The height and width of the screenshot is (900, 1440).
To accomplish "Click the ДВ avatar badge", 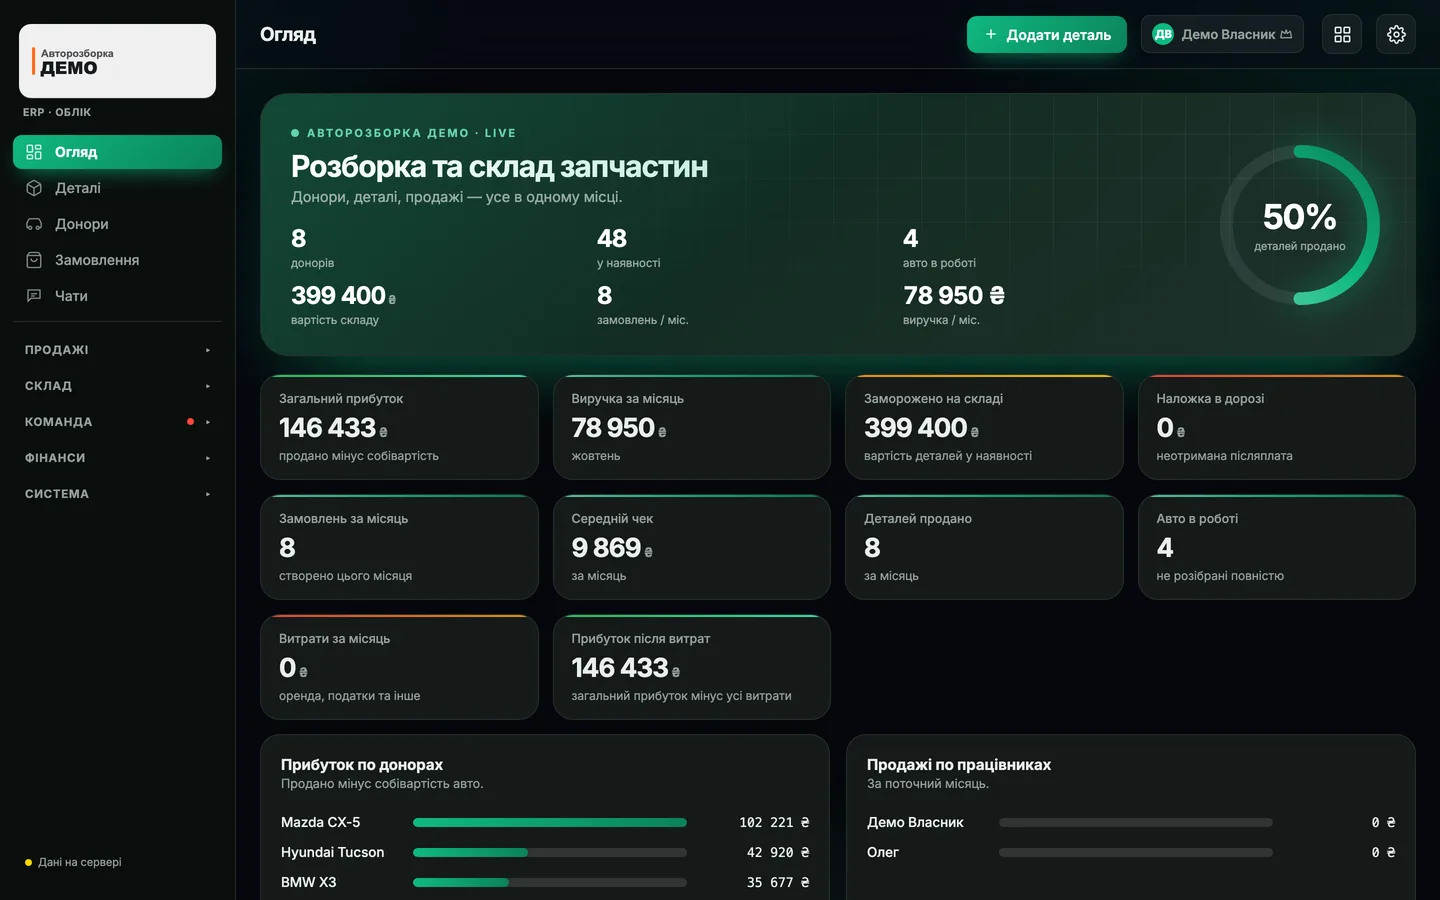I will 1163,34.
